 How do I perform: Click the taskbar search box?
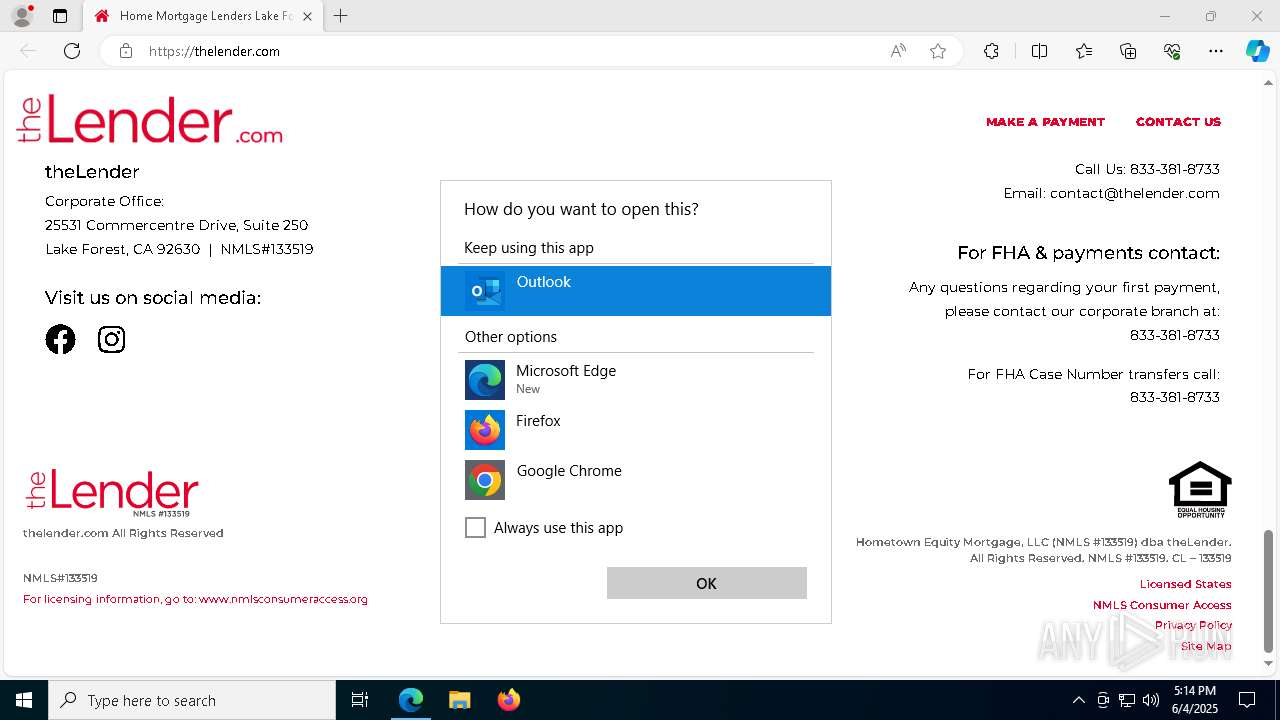tap(192, 700)
